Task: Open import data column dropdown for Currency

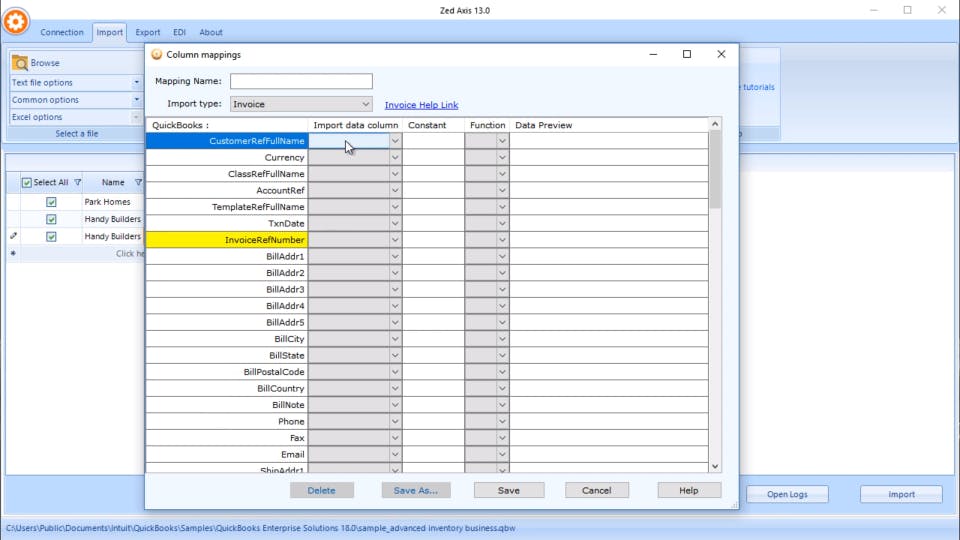Action: [395, 157]
